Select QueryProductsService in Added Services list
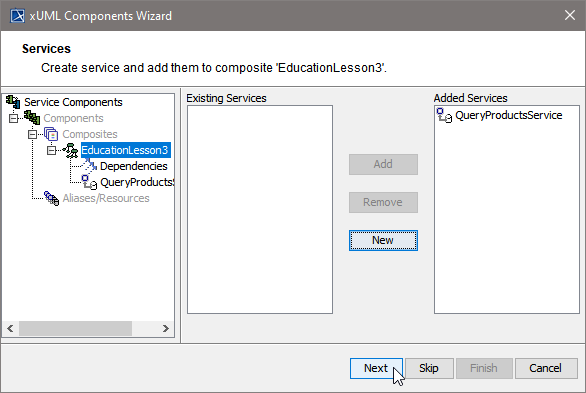This screenshot has width=586, height=393. pyautogui.click(x=509, y=115)
